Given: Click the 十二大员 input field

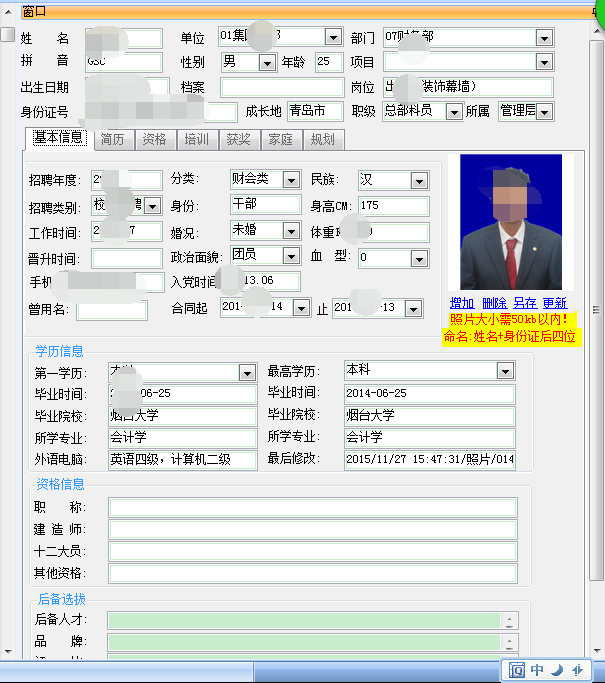Looking at the screenshot, I should (x=313, y=552).
